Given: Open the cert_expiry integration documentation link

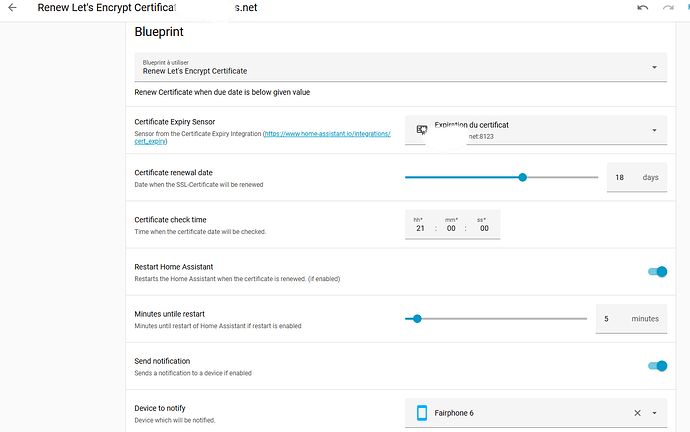Looking at the screenshot, I should [x=262, y=137].
